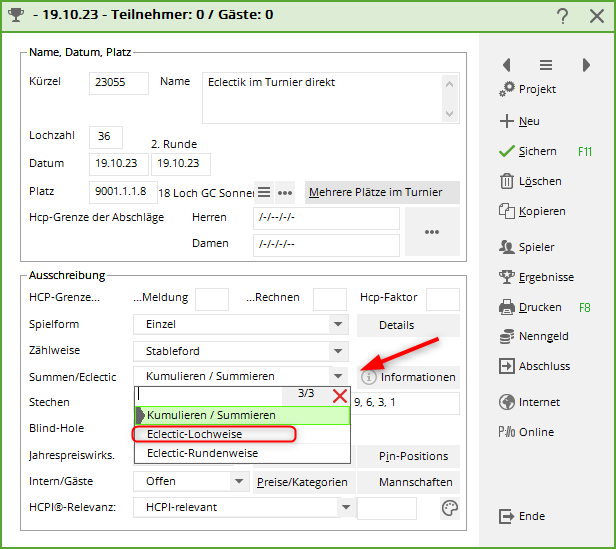Open the Intern/Gäste Offen dropdown
Image resolution: width=616 pixels, height=549 pixels.
click(x=239, y=482)
